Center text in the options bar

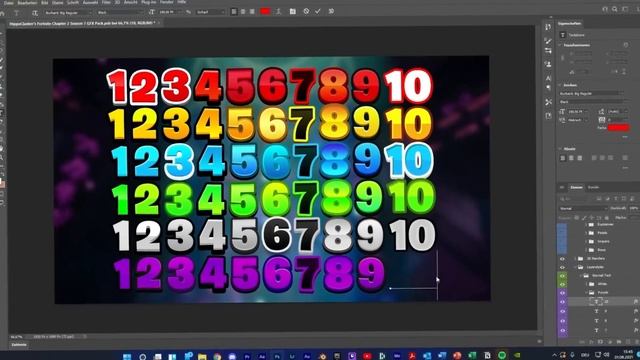coord(243,12)
